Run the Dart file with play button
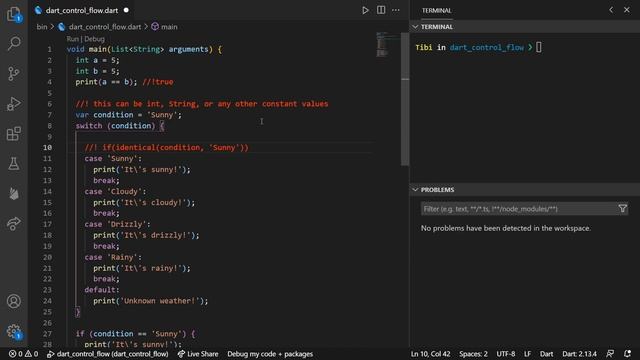The height and width of the screenshot is (360, 640). 365,10
